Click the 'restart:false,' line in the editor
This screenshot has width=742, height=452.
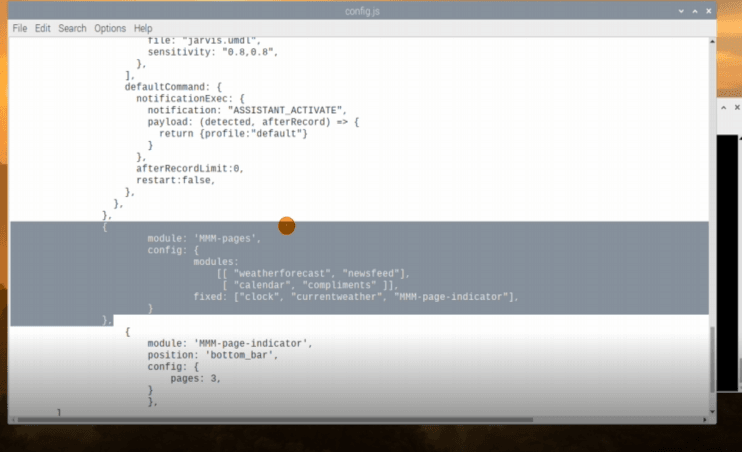click(175, 180)
